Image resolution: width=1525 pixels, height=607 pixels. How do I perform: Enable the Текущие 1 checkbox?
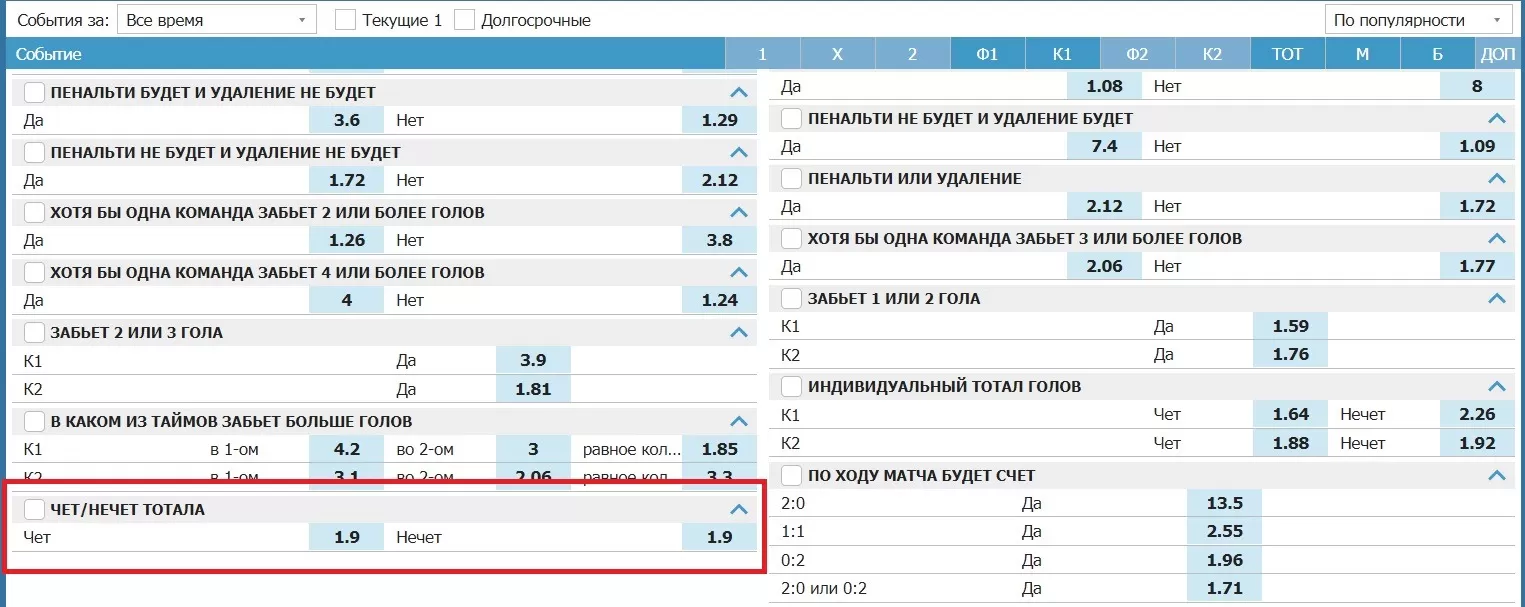[x=344, y=19]
